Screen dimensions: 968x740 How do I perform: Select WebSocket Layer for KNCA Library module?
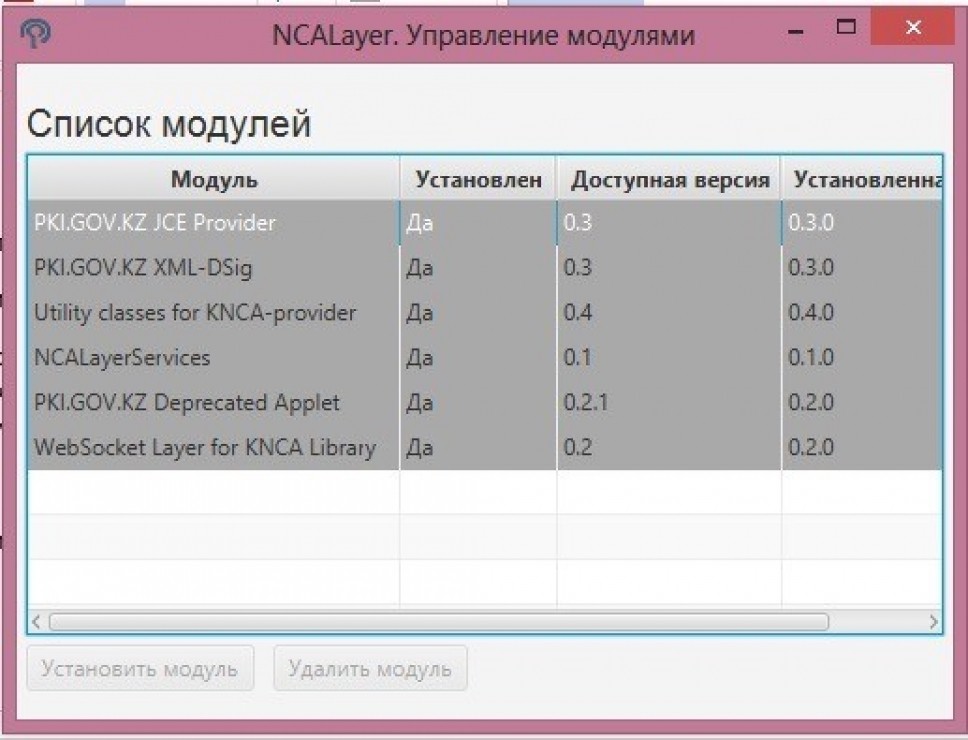click(485, 448)
